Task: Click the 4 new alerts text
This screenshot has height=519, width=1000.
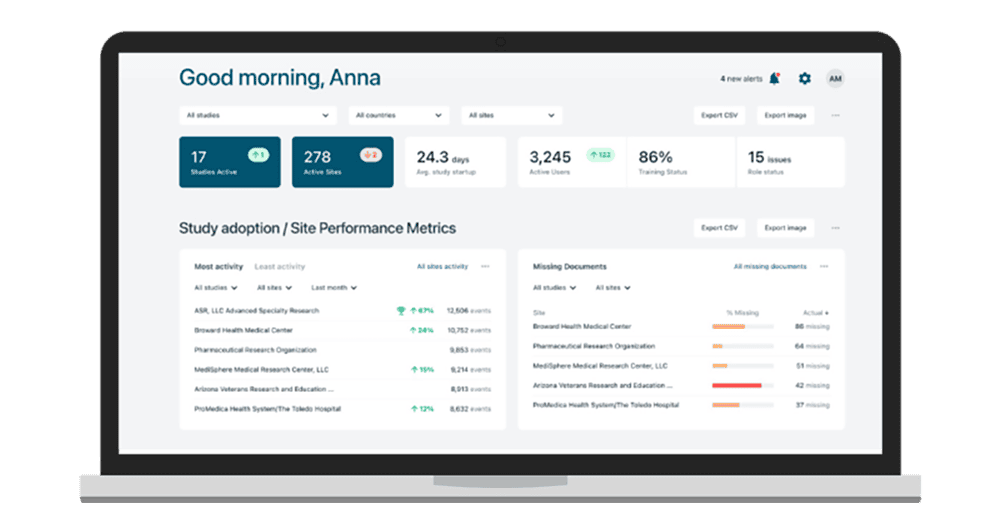Action: pyautogui.click(x=741, y=79)
